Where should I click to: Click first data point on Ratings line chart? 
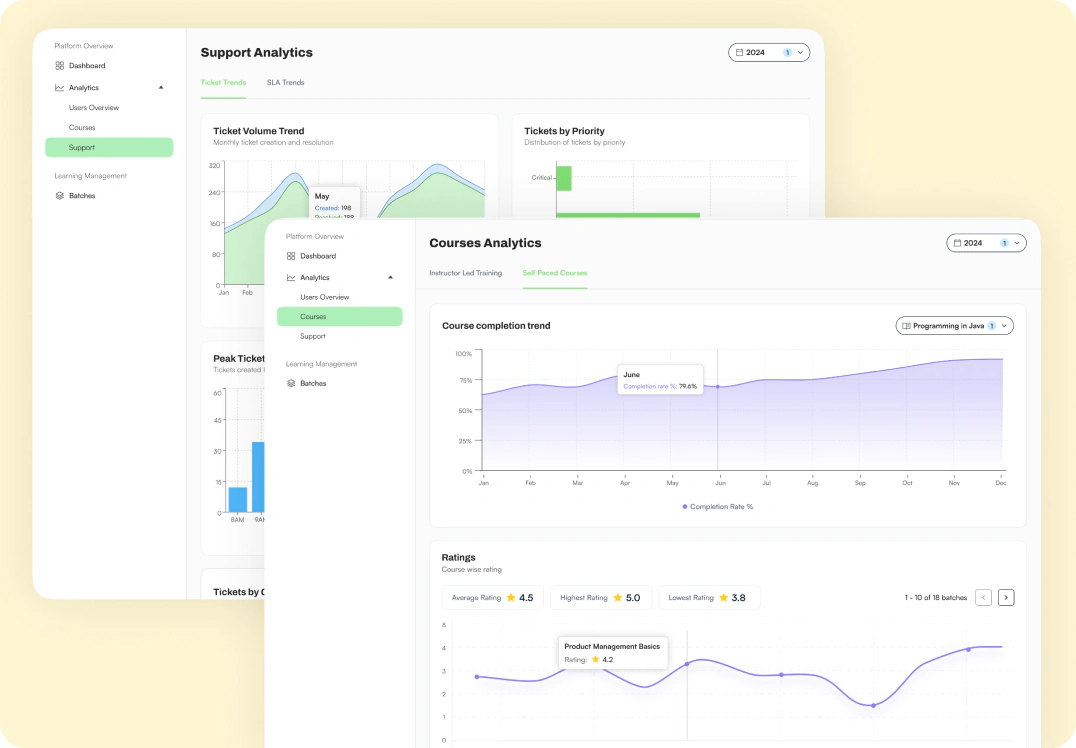(477, 677)
